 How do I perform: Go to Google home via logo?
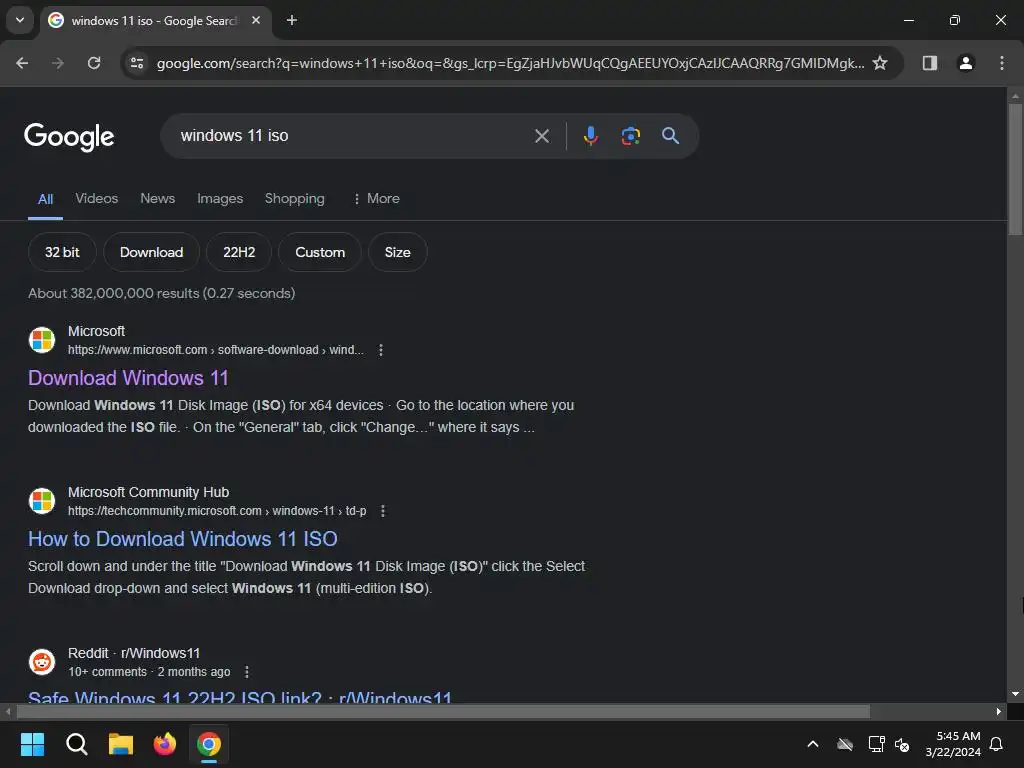point(69,136)
